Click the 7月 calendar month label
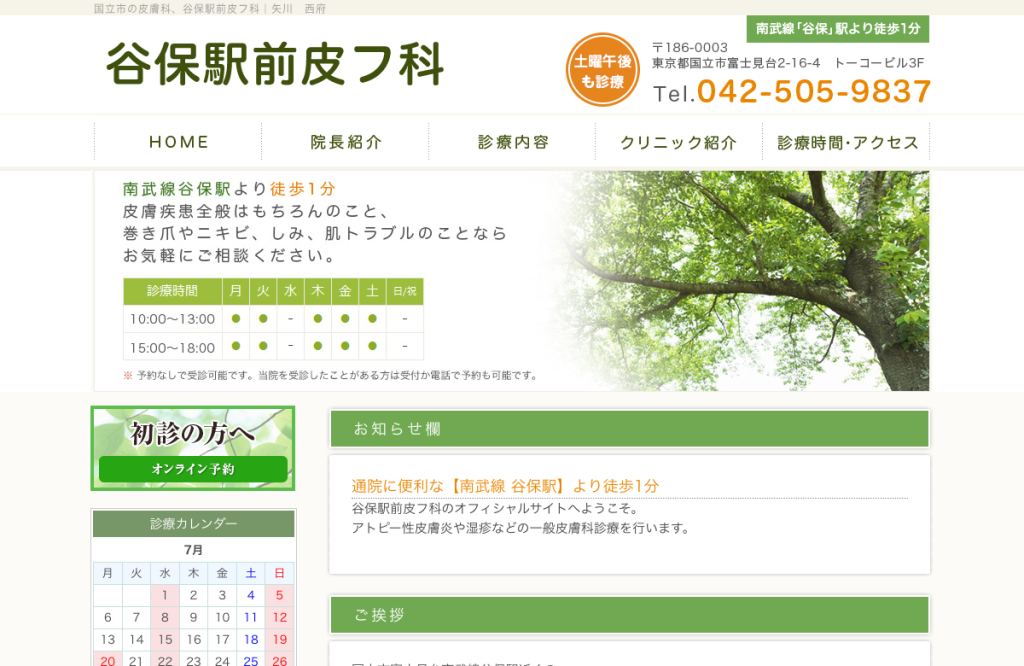The height and width of the screenshot is (666, 1024). point(193,550)
